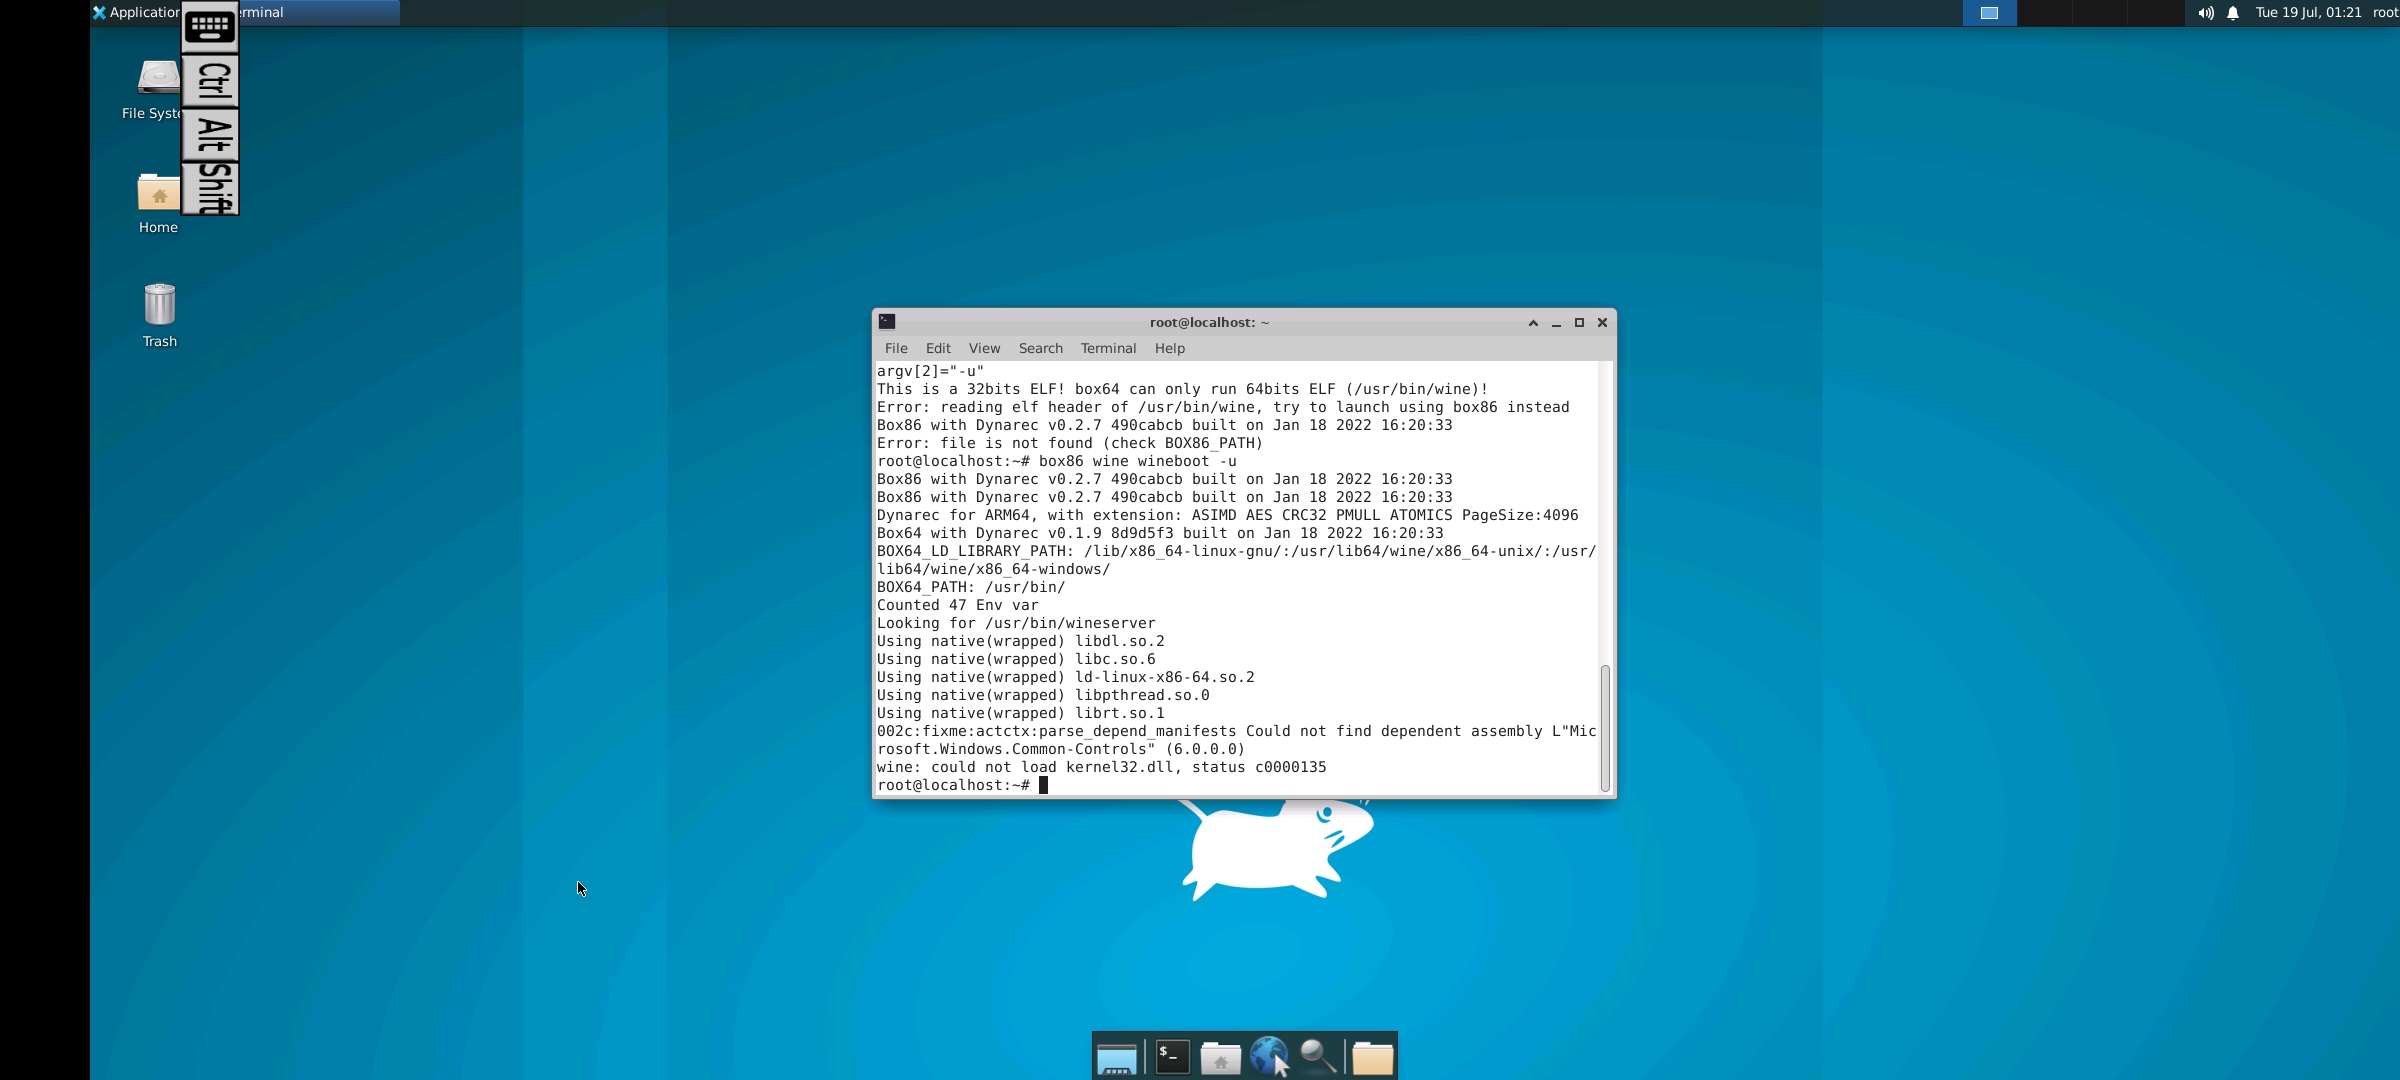The height and width of the screenshot is (1080, 2400).
Task: Toggle the Shift on-screen key
Action: click(210, 188)
